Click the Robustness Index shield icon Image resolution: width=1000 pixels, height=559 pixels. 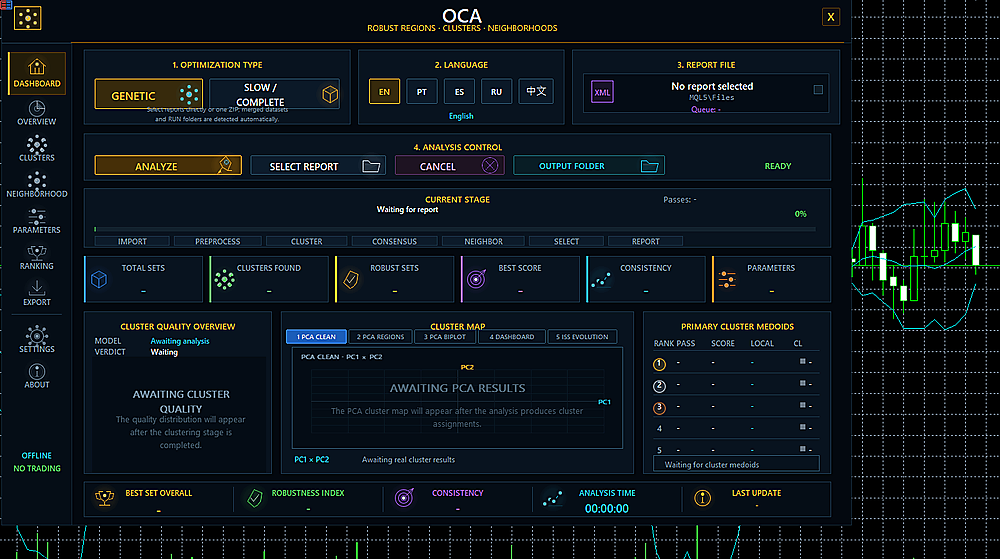click(x=254, y=498)
